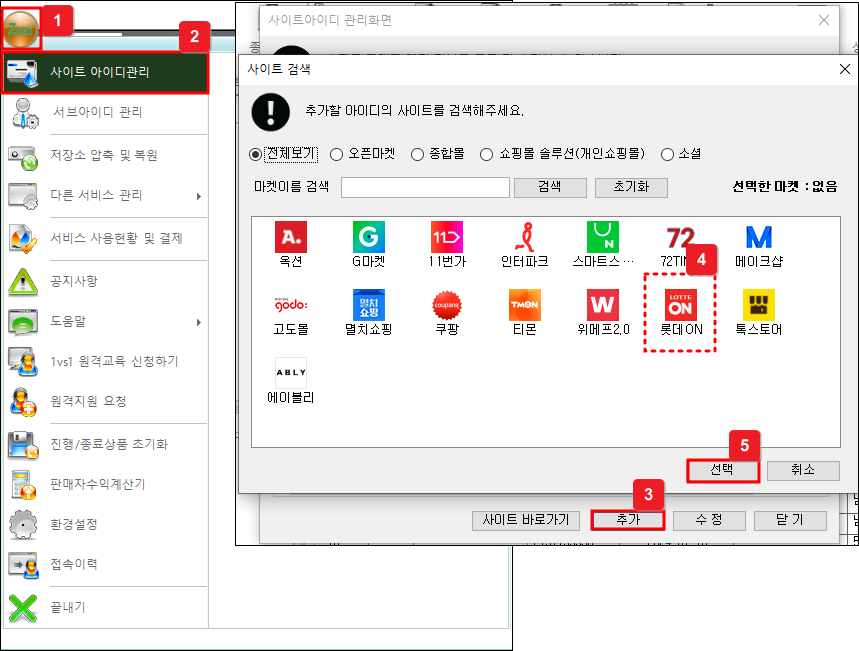Click the 사이트 바로가기 button
Viewport: 859px width, 651px height.
coord(525,520)
